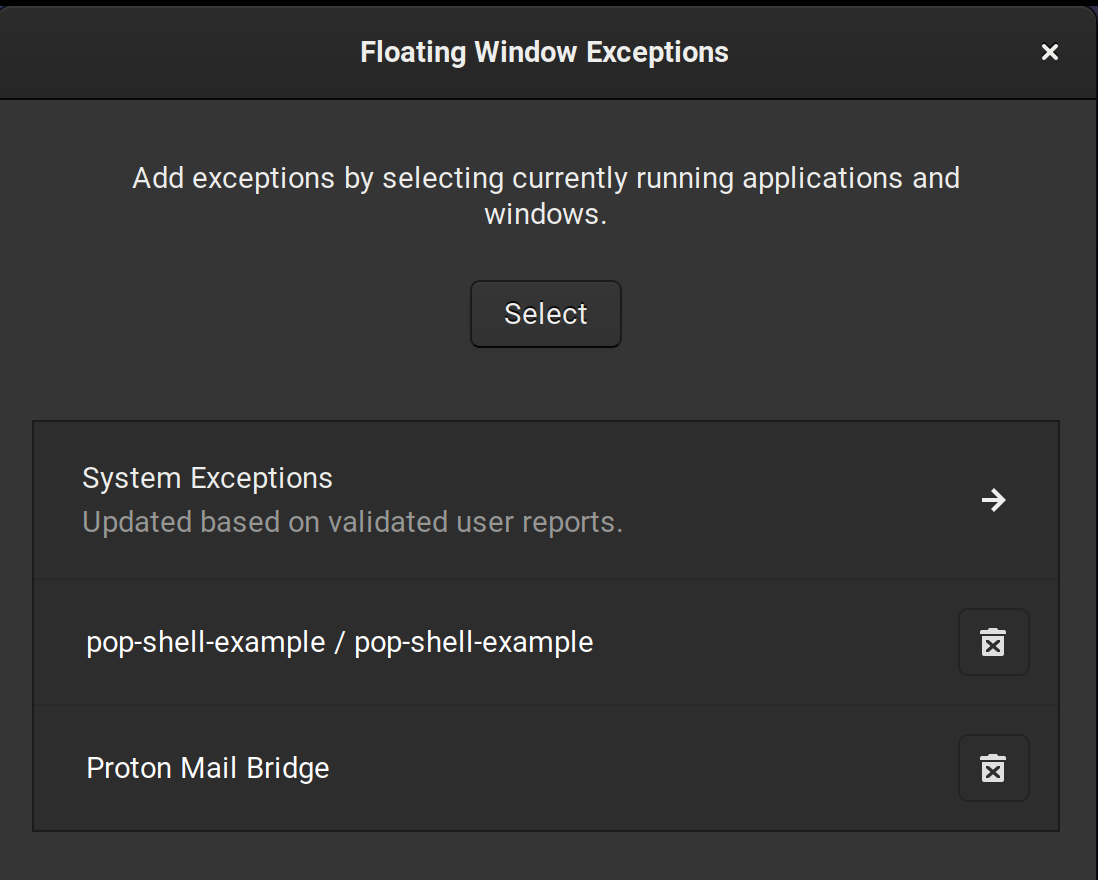The width and height of the screenshot is (1098, 880).
Task: Click the delete icon next to pop-shell-example
Action: coord(993,642)
